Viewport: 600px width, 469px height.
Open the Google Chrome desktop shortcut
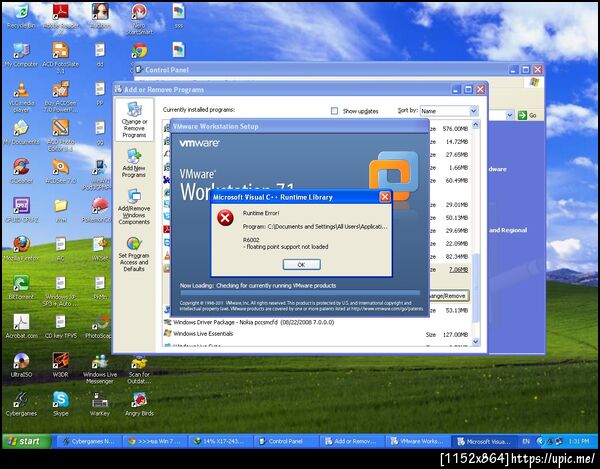(140, 51)
